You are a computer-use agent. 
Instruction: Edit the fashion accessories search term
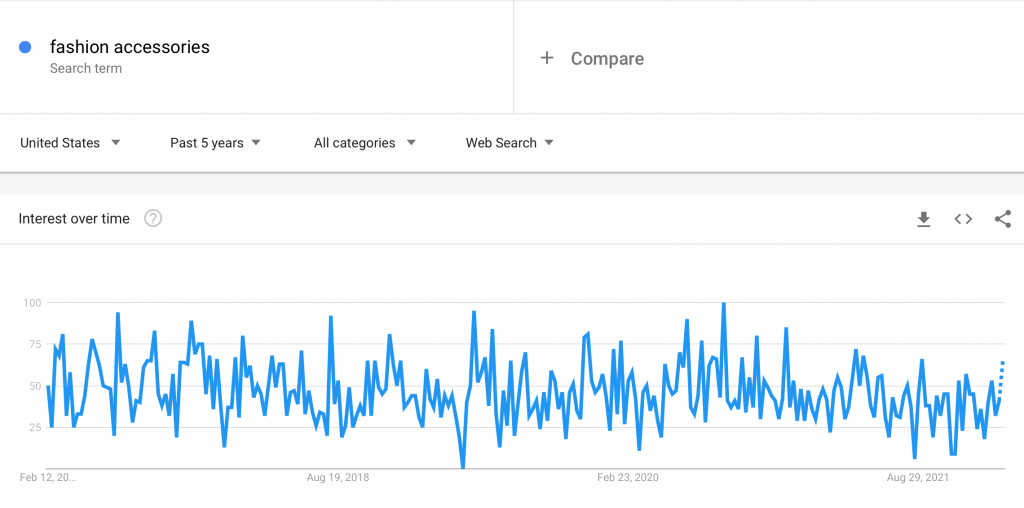[x=130, y=47]
